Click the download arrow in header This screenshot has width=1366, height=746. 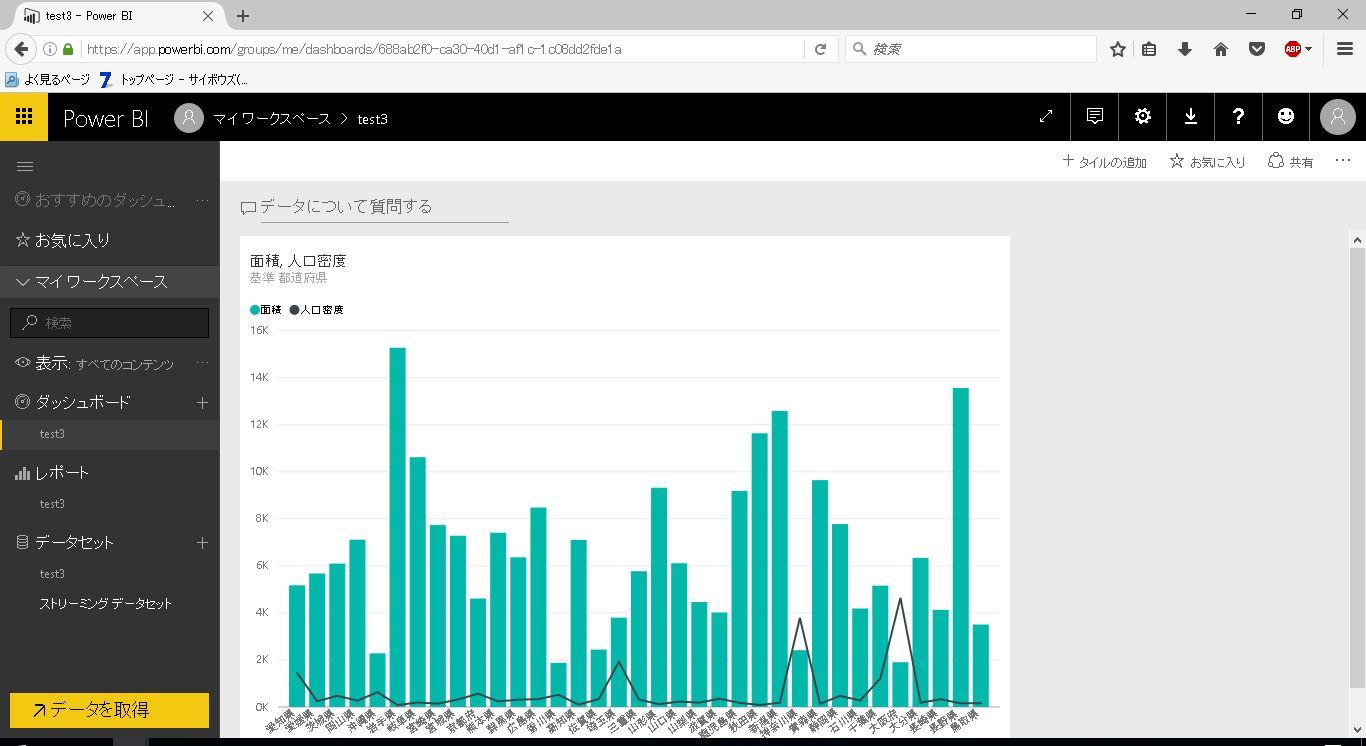pos(1191,117)
